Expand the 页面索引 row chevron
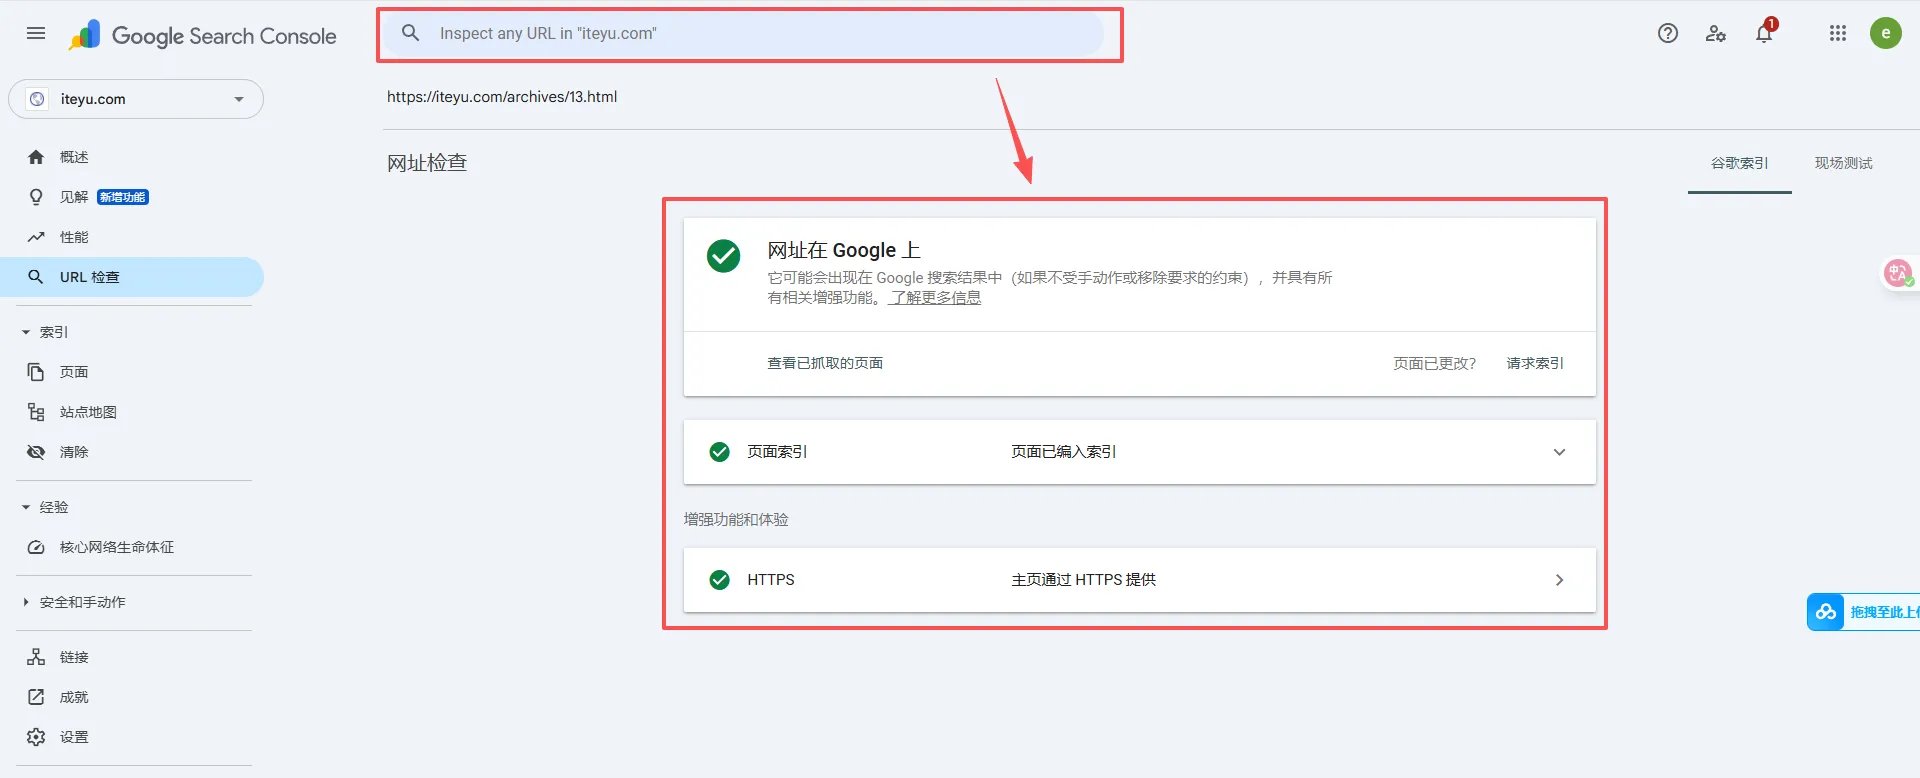 point(1559,452)
